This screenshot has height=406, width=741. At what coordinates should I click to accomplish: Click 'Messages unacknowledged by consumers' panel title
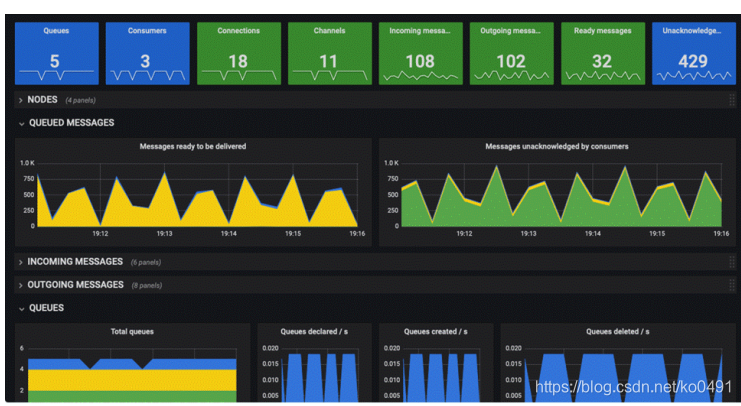tap(557, 147)
